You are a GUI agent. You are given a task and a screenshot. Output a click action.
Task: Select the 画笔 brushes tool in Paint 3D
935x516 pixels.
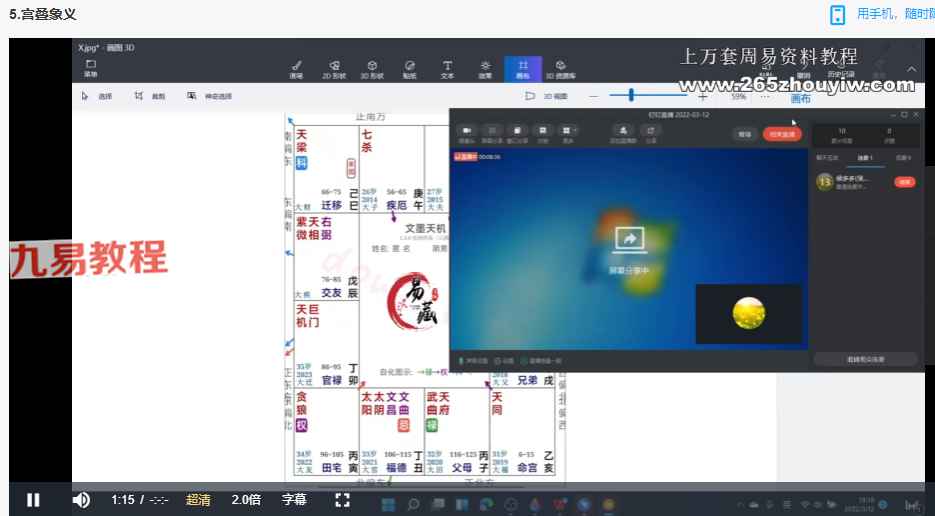pyautogui.click(x=296, y=68)
